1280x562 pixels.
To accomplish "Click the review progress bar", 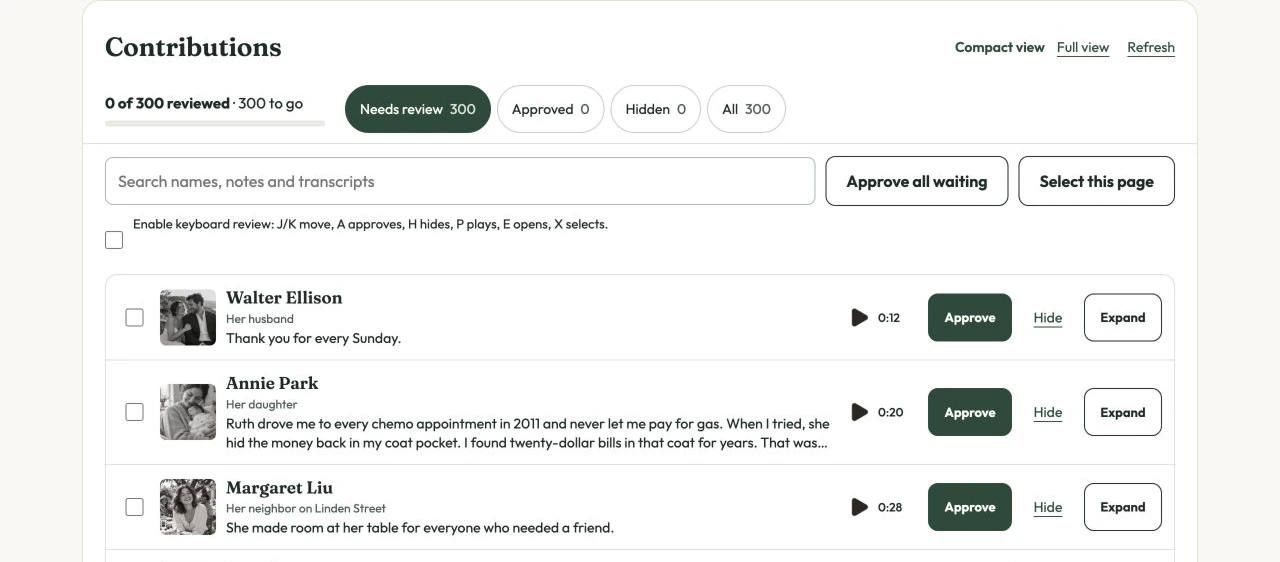I will (215, 123).
